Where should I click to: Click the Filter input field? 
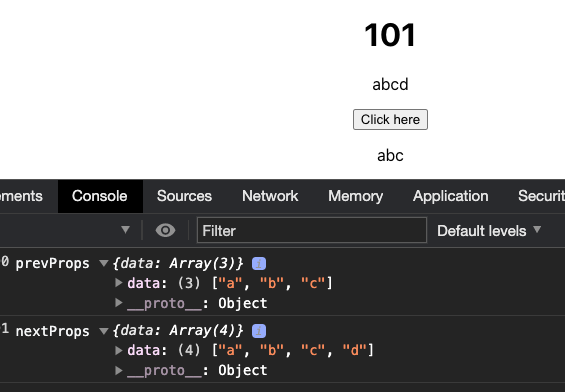coord(312,230)
